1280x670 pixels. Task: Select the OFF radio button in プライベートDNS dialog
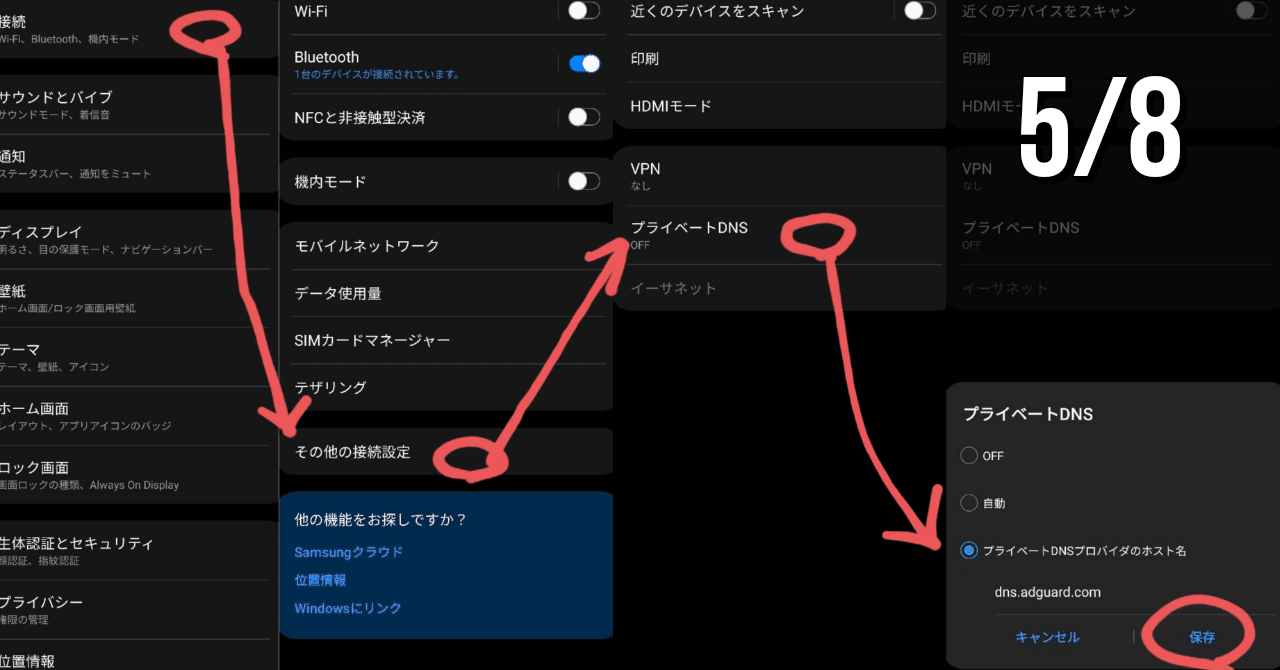click(968, 456)
